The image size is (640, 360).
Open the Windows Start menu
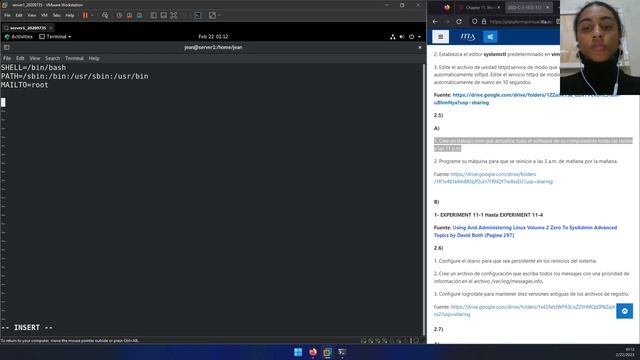(298, 352)
